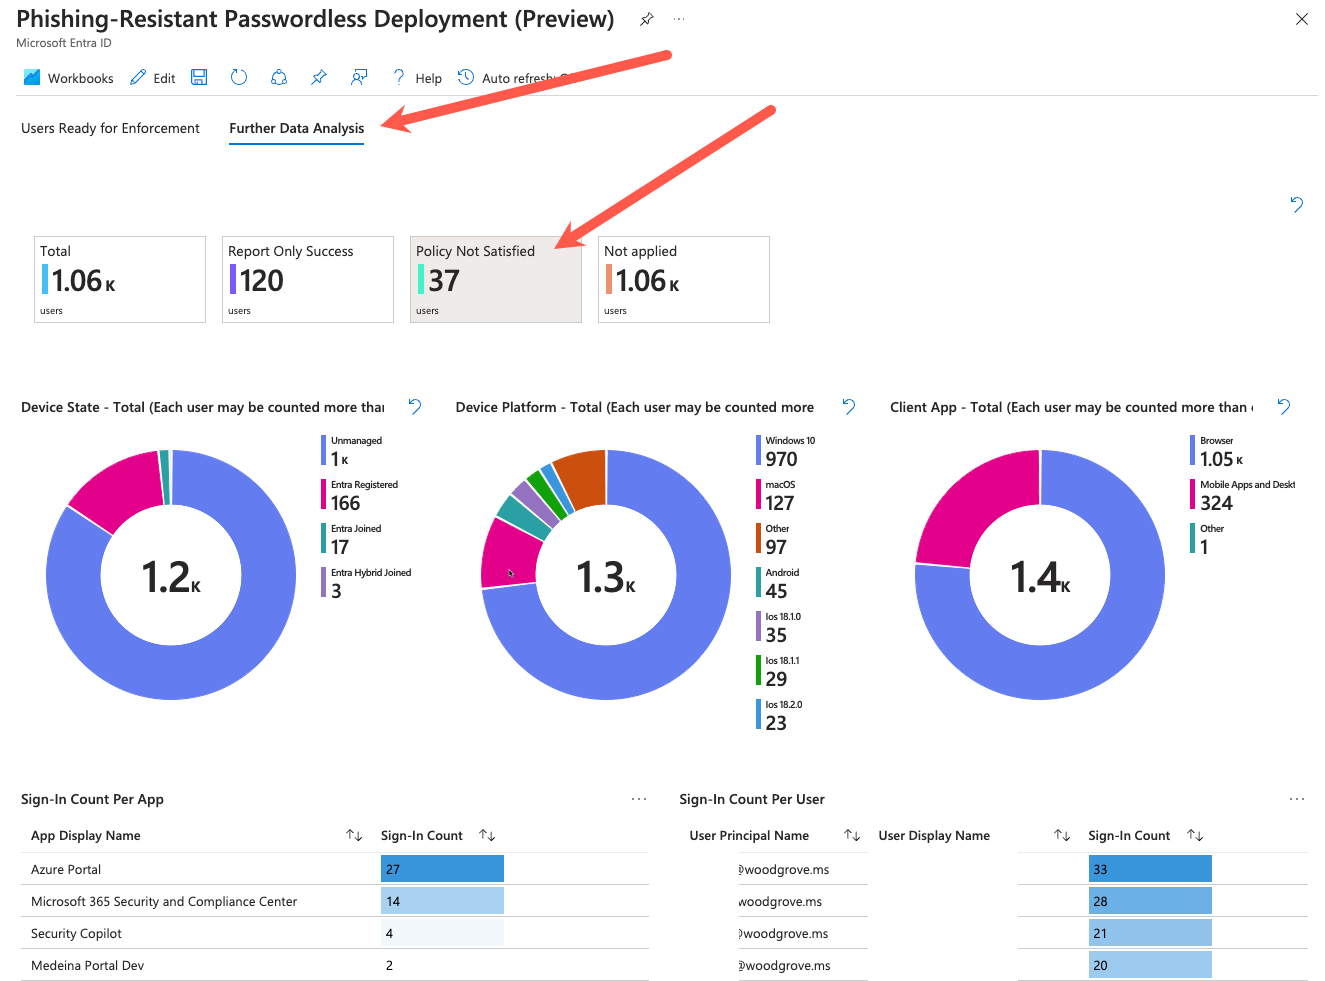This screenshot has width=1325, height=981.
Task: Click the 1.2K center of the Device State donut
Action: click(x=171, y=577)
